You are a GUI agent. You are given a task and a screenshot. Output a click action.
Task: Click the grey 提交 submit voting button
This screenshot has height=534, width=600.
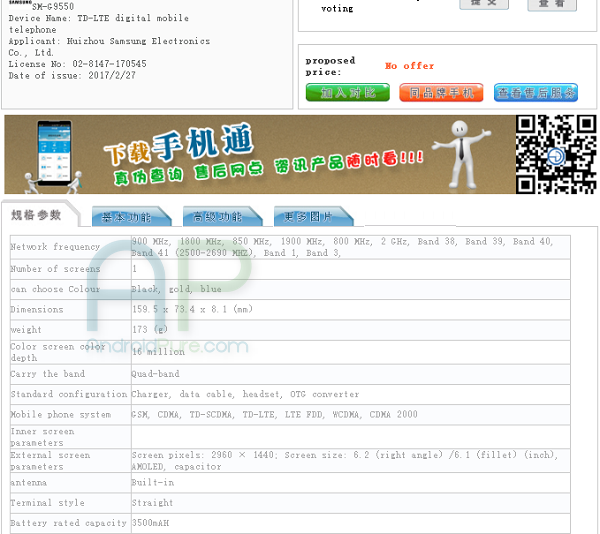point(484,3)
